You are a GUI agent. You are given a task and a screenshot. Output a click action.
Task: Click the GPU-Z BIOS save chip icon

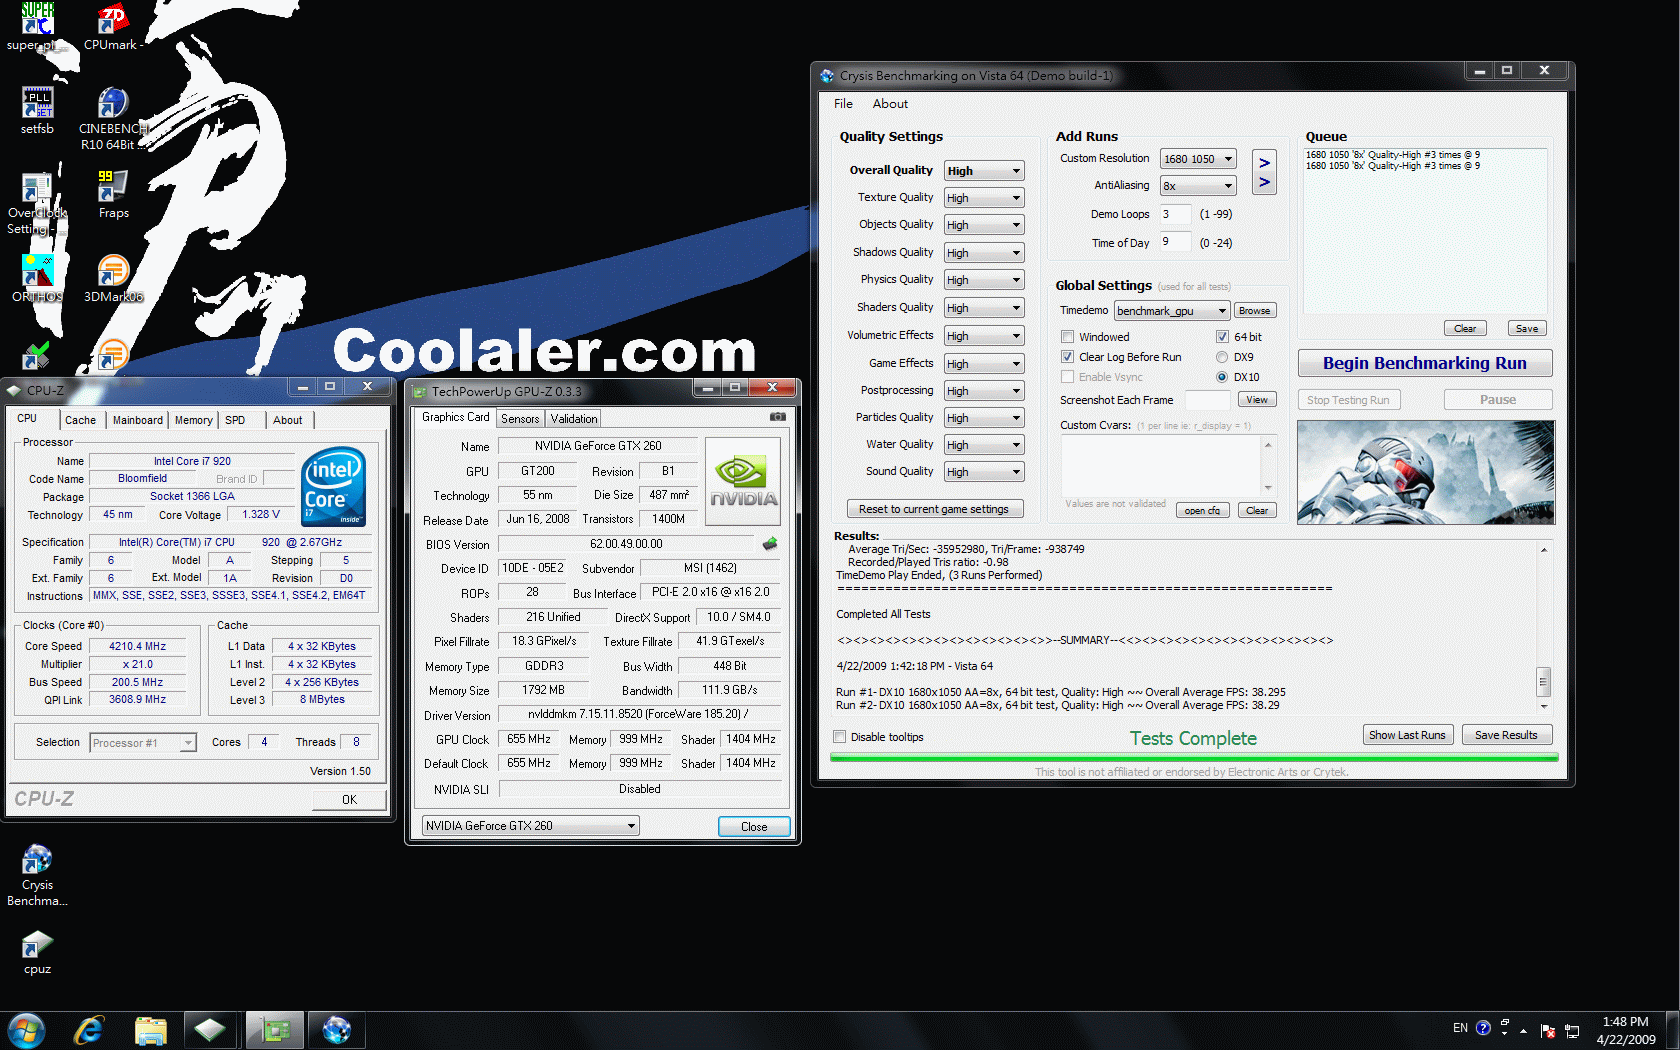pos(769,544)
